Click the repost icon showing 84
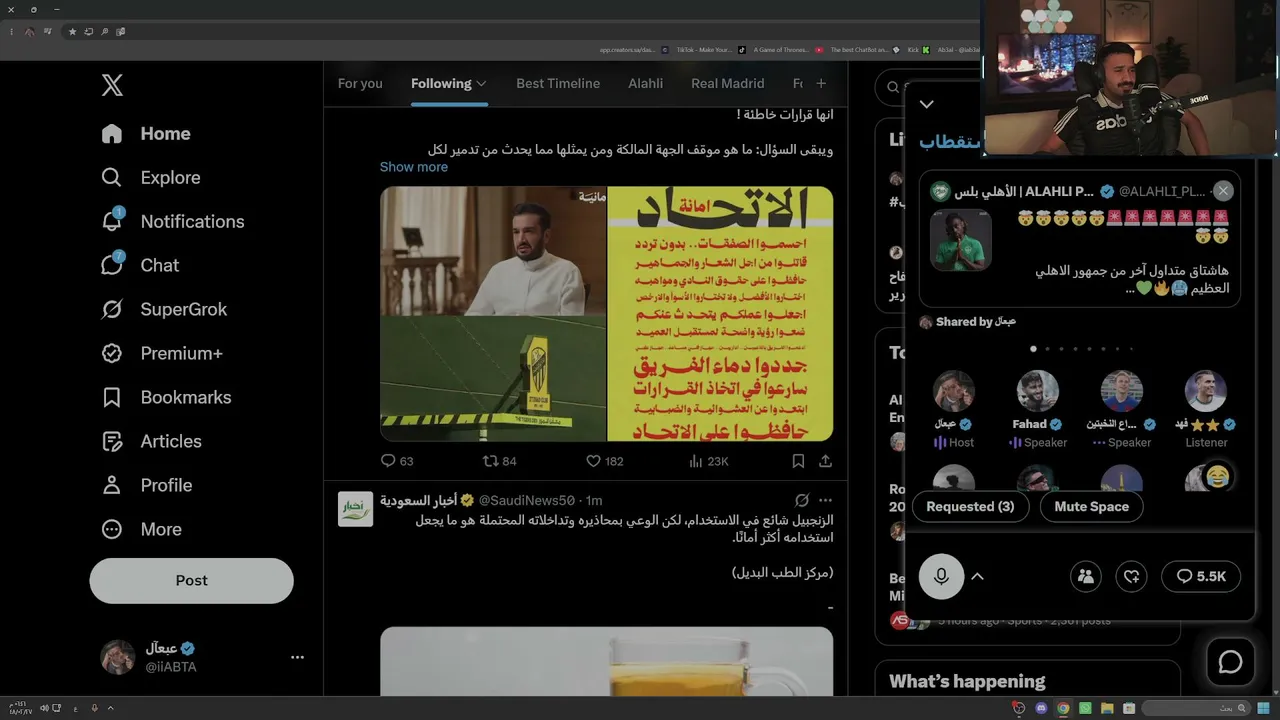Viewport: 1280px width, 720px height. [490, 461]
